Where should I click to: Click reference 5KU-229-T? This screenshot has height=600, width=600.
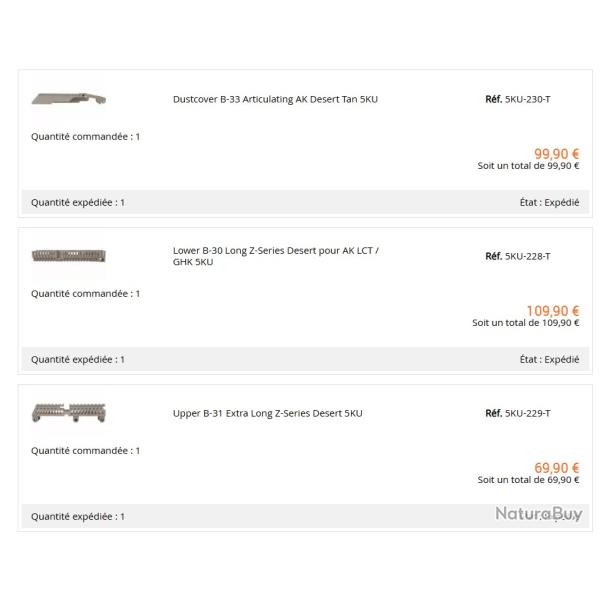pos(527,413)
